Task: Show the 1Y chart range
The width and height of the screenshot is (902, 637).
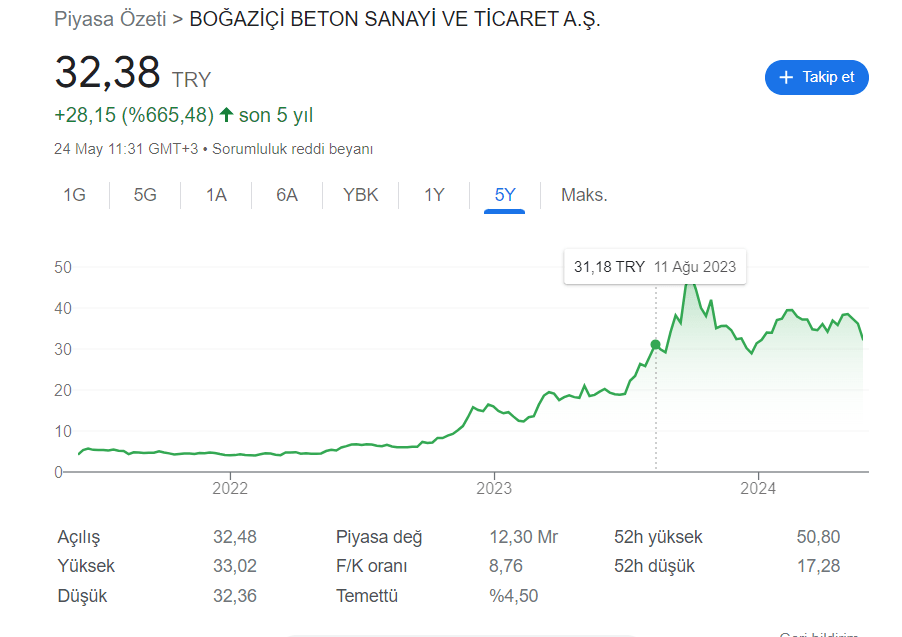Action: point(434,195)
